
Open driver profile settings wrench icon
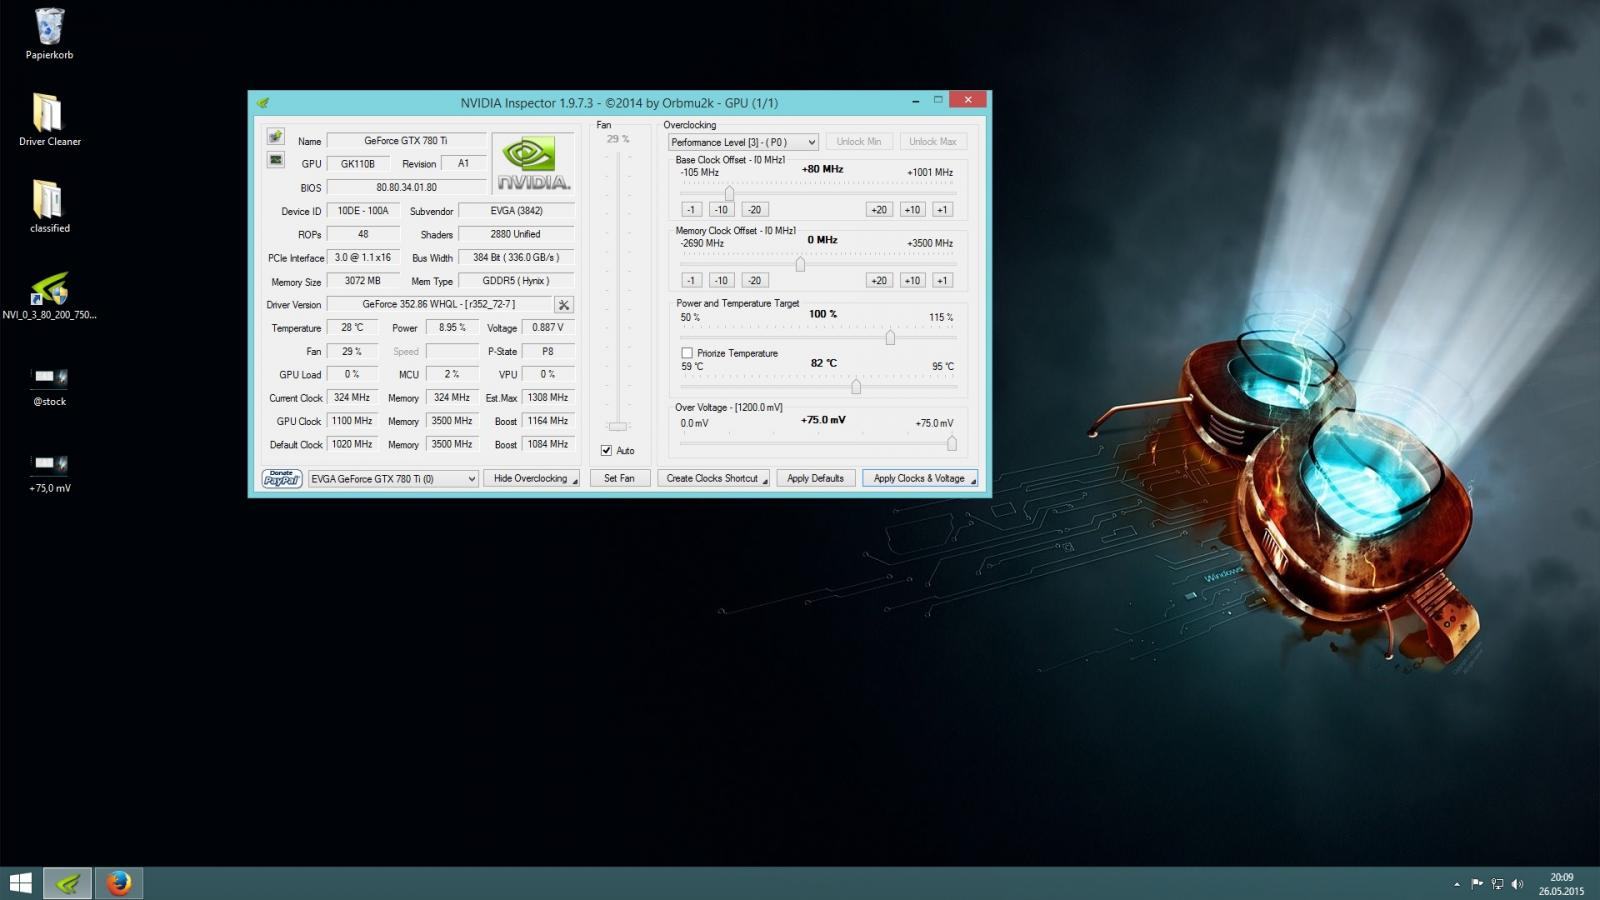coord(564,305)
